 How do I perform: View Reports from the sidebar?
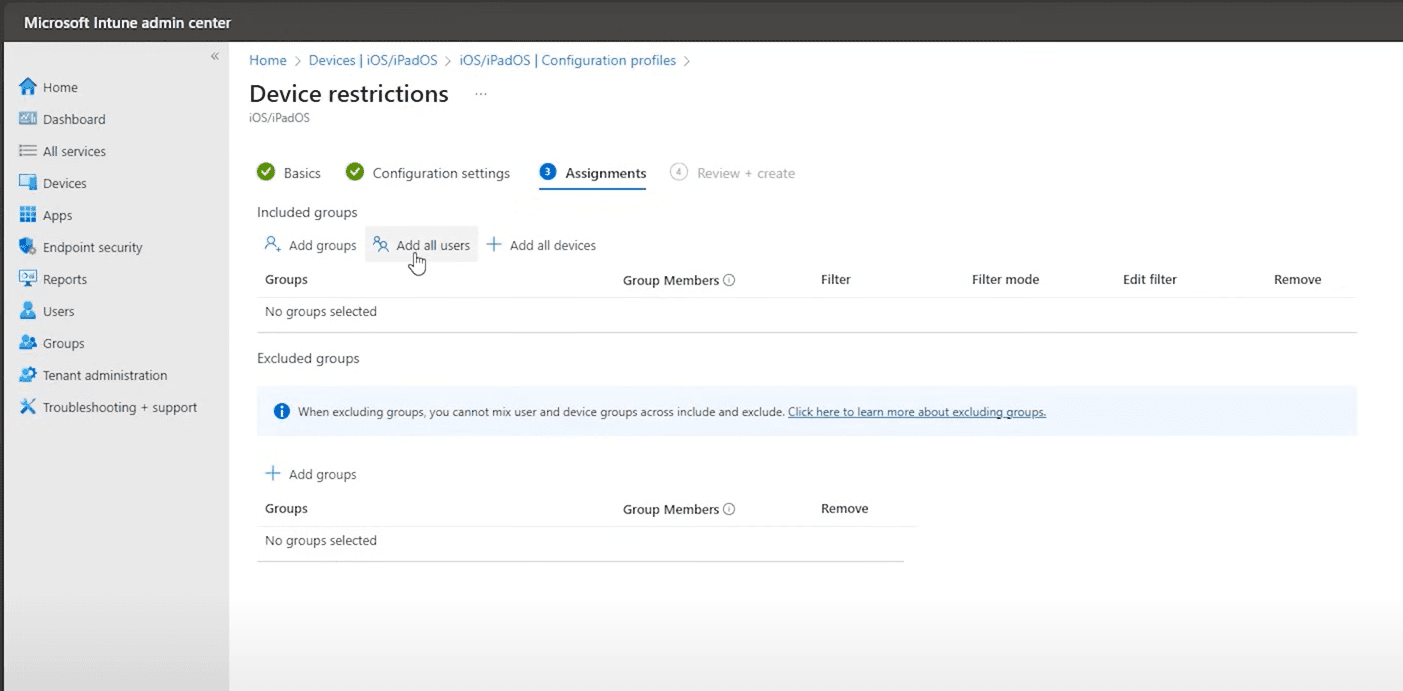(x=64, y=279)
